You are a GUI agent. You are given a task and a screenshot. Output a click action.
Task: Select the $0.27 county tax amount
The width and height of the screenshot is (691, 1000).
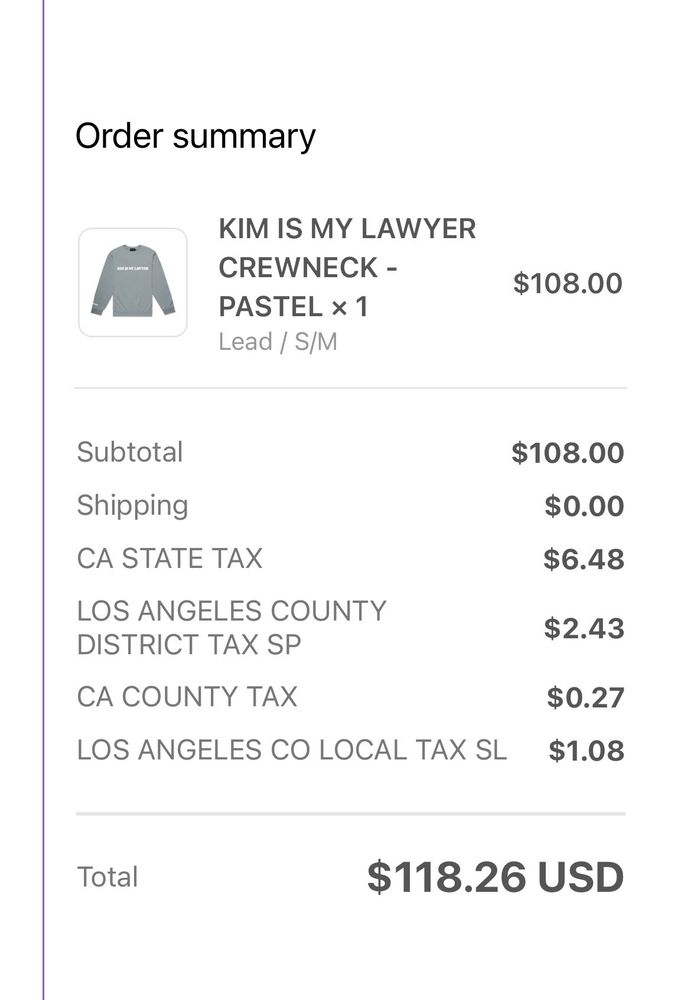pyautogui.click(x=585, y=697)
